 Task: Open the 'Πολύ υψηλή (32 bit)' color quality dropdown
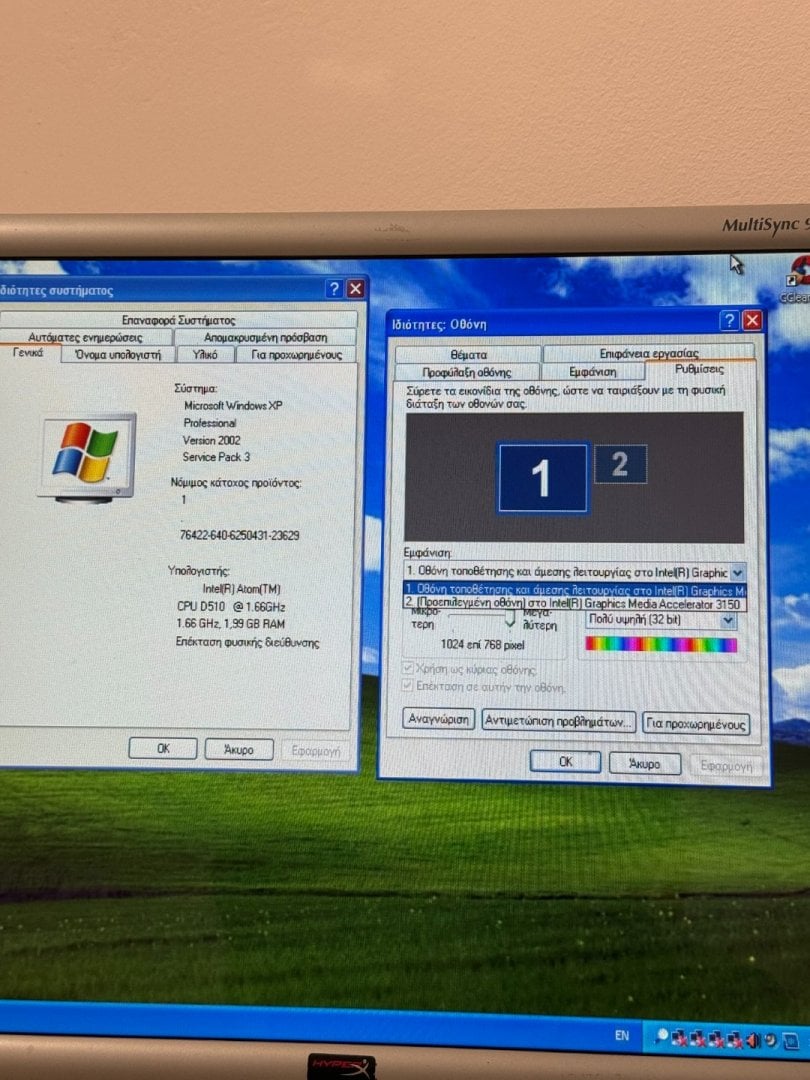point(661,619)
